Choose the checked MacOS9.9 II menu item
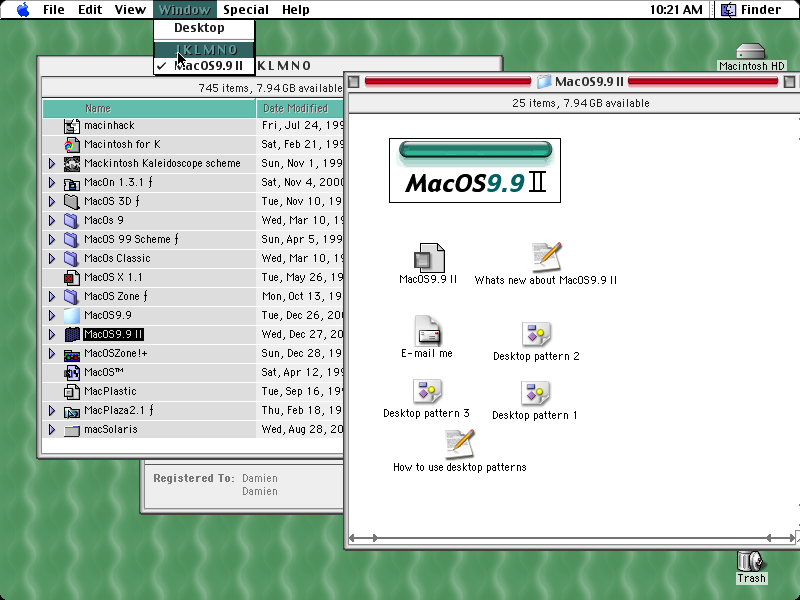 pyautogui.click(x=204, y=66)
